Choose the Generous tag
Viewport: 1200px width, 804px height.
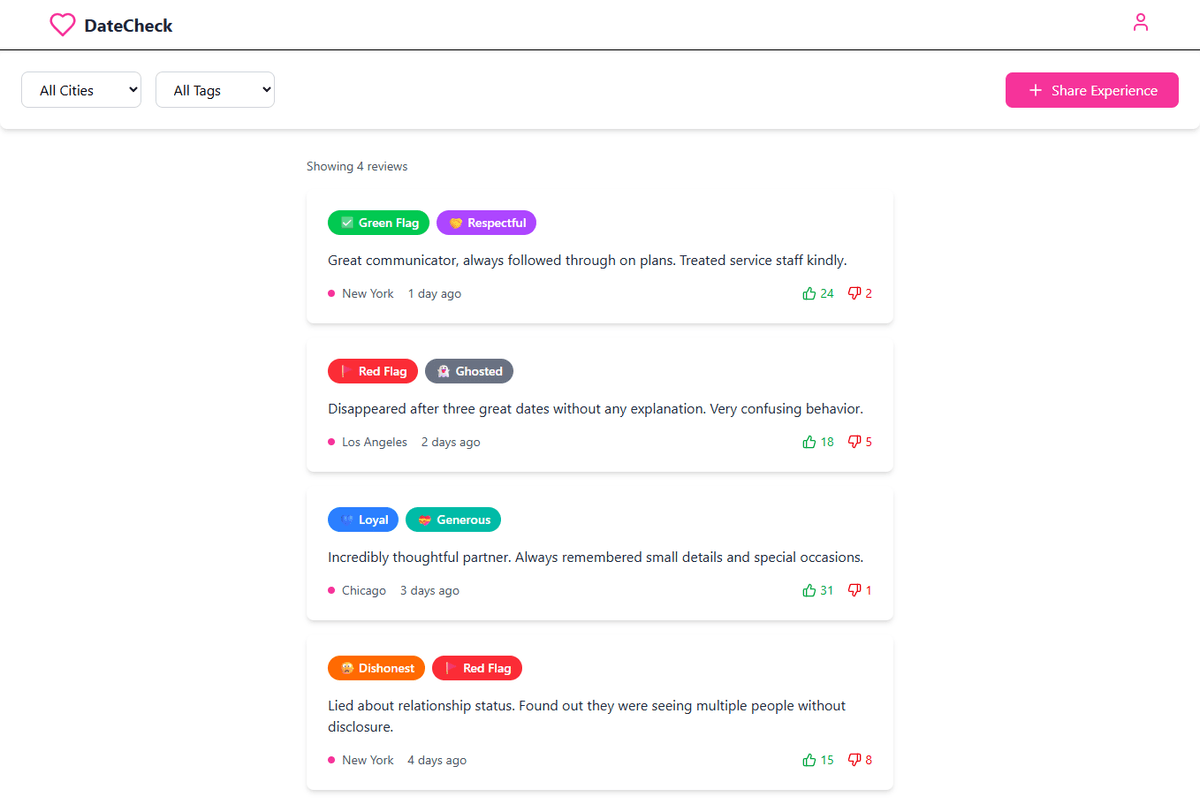(x=453, y=519)
